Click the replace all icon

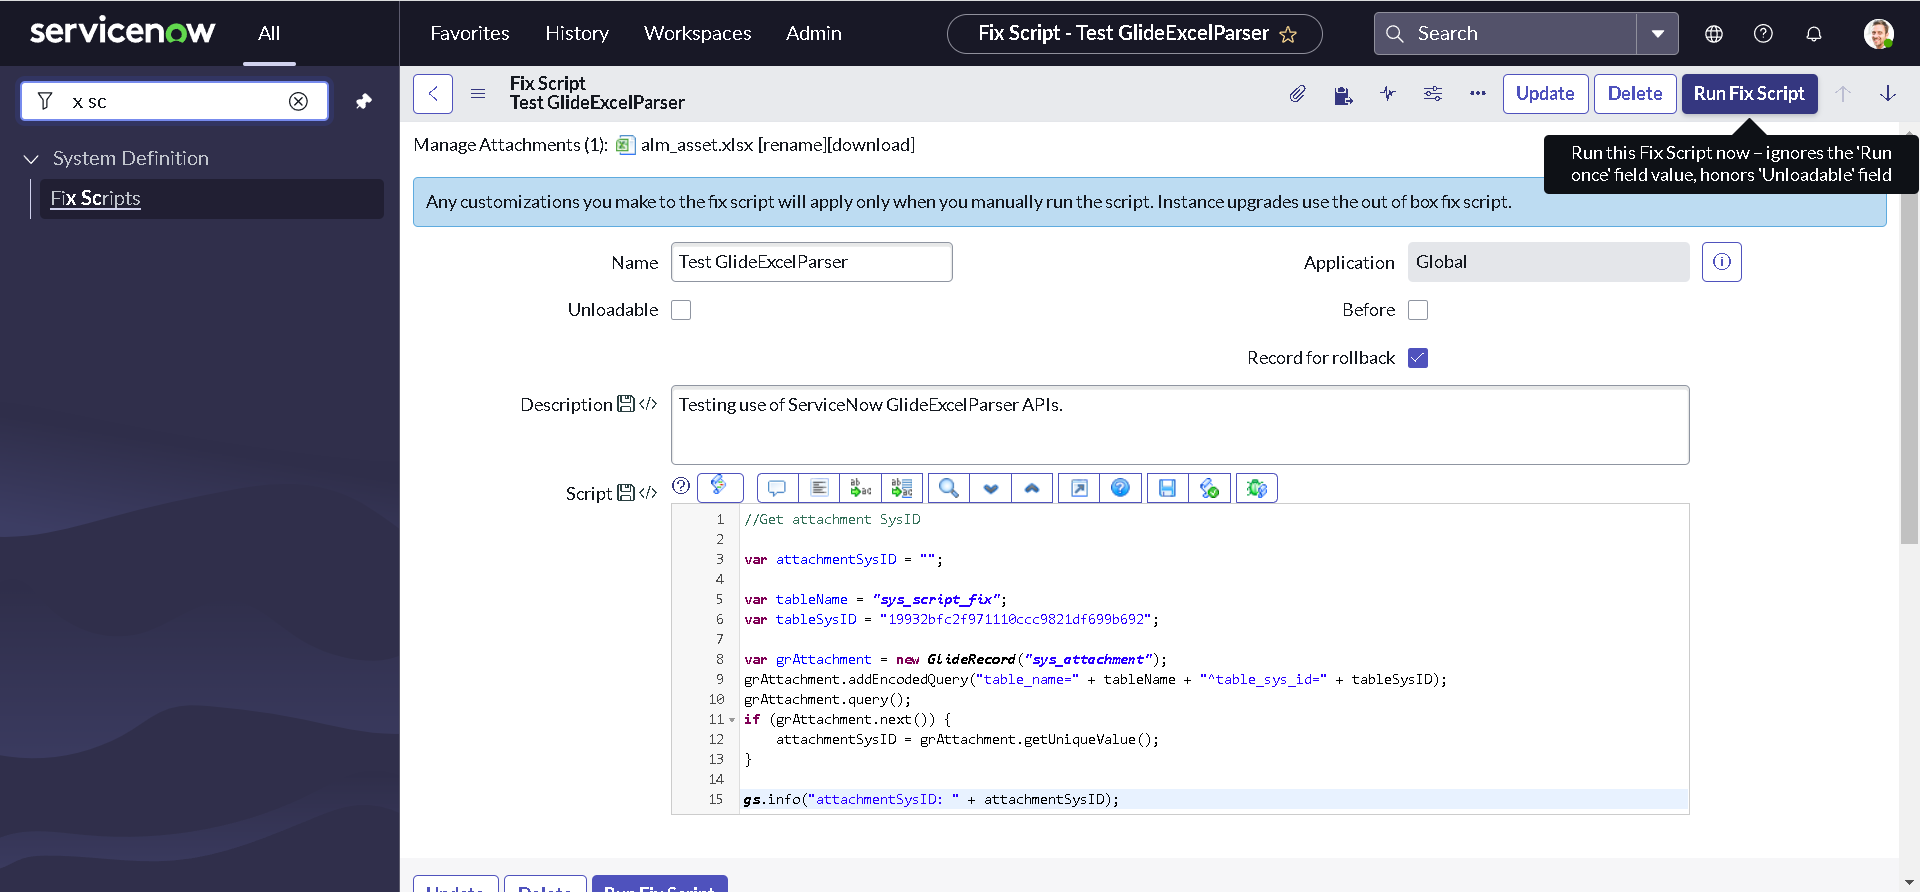coord(902,488)
